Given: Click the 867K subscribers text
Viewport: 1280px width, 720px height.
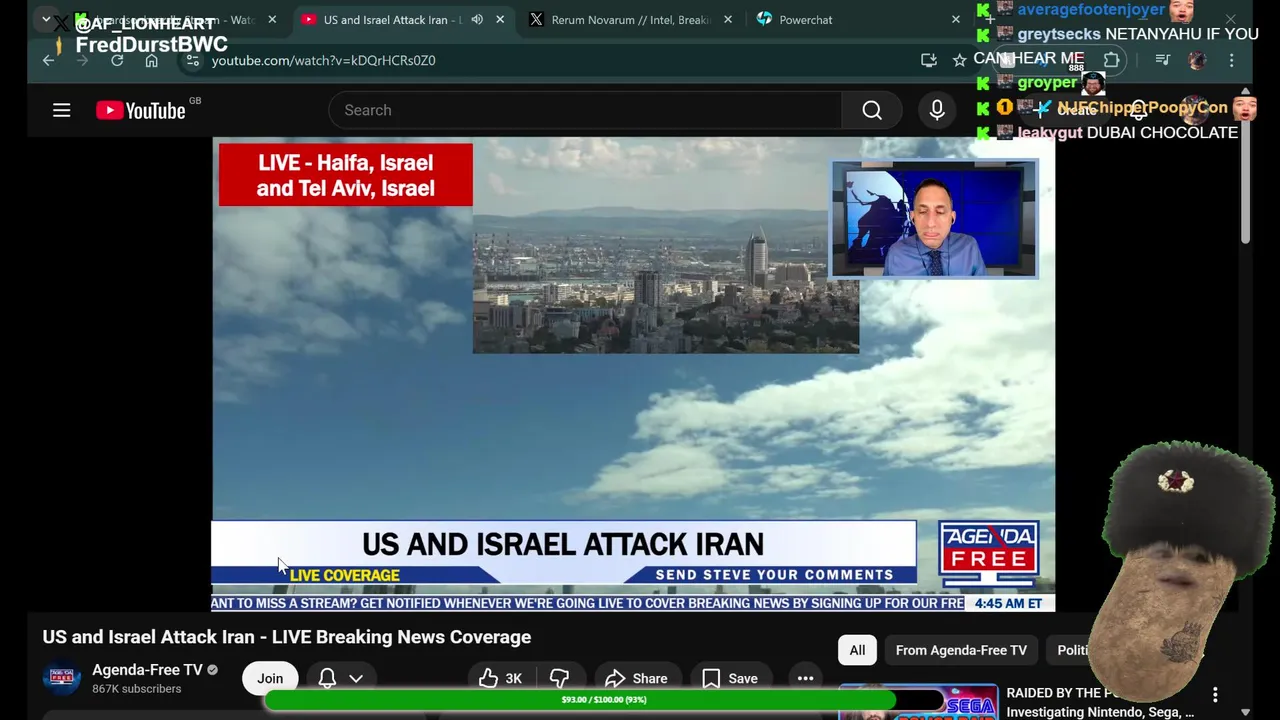Looking at the screenshot, I should [137, 689].
